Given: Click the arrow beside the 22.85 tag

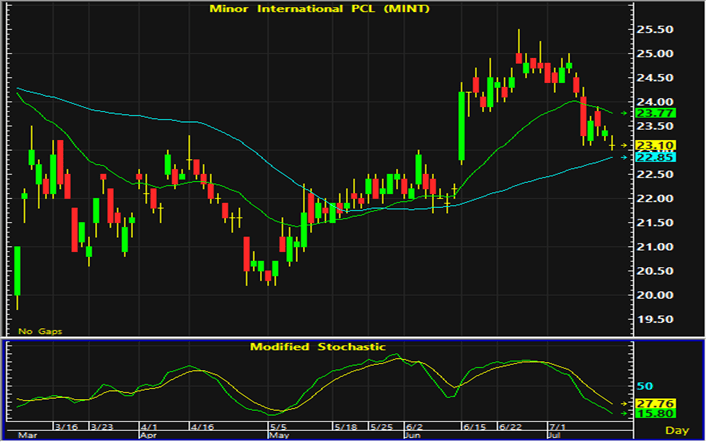Looking at the screenshot, I should 624,157.
